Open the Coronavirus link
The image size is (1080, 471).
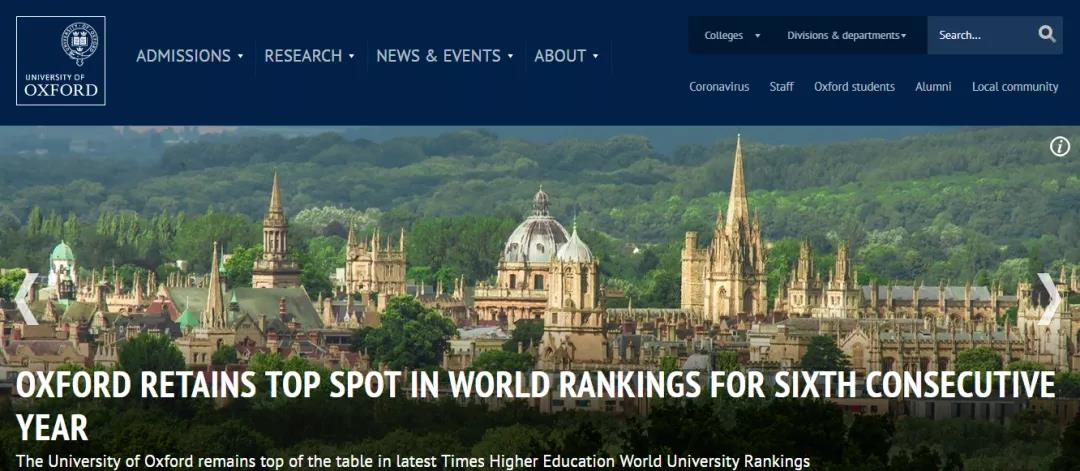pos(719,87)
